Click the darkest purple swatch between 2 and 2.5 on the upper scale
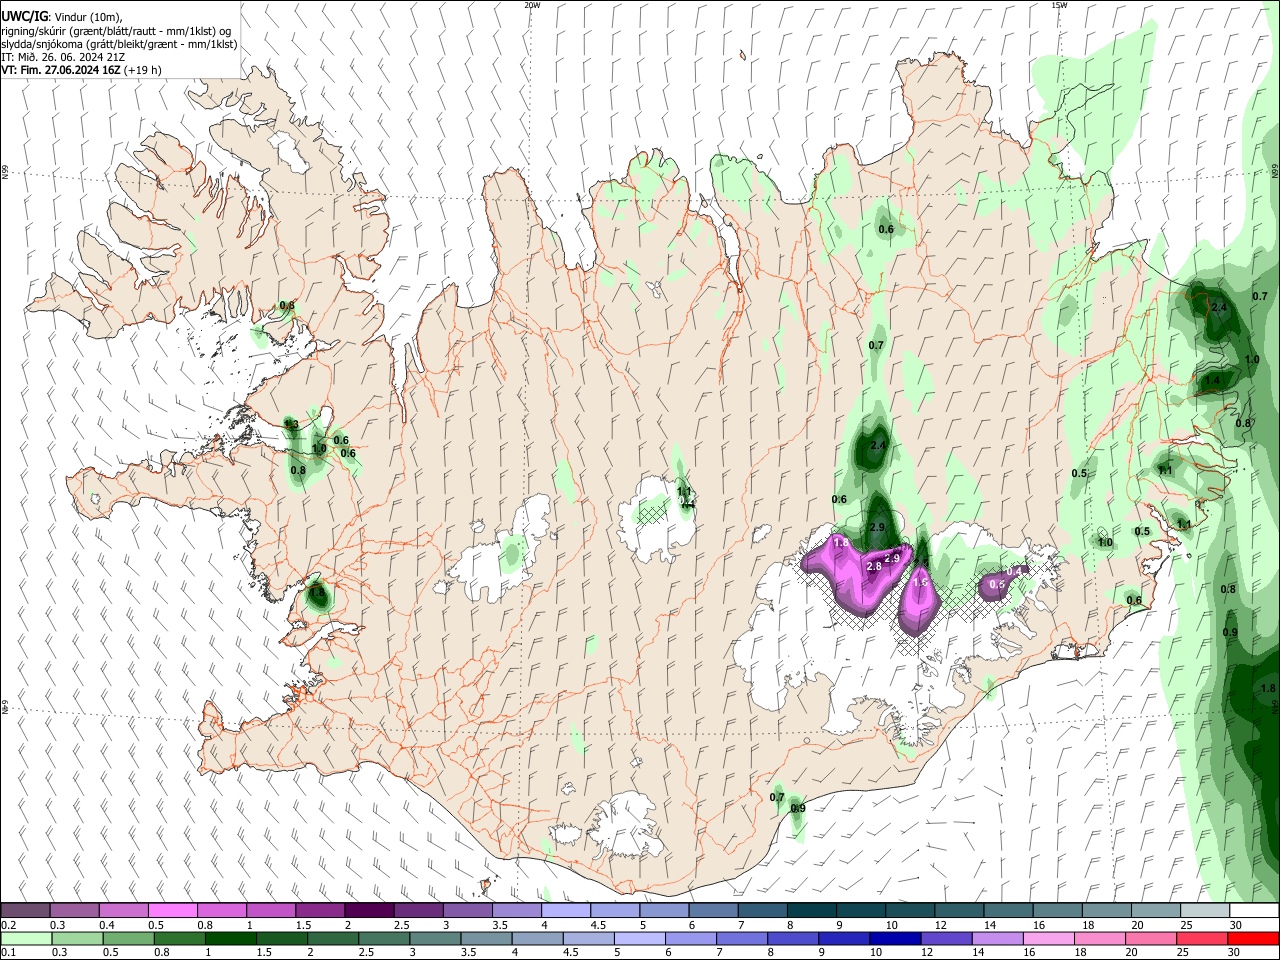Viewport: 1280px width, 960px height. [369, 911]
